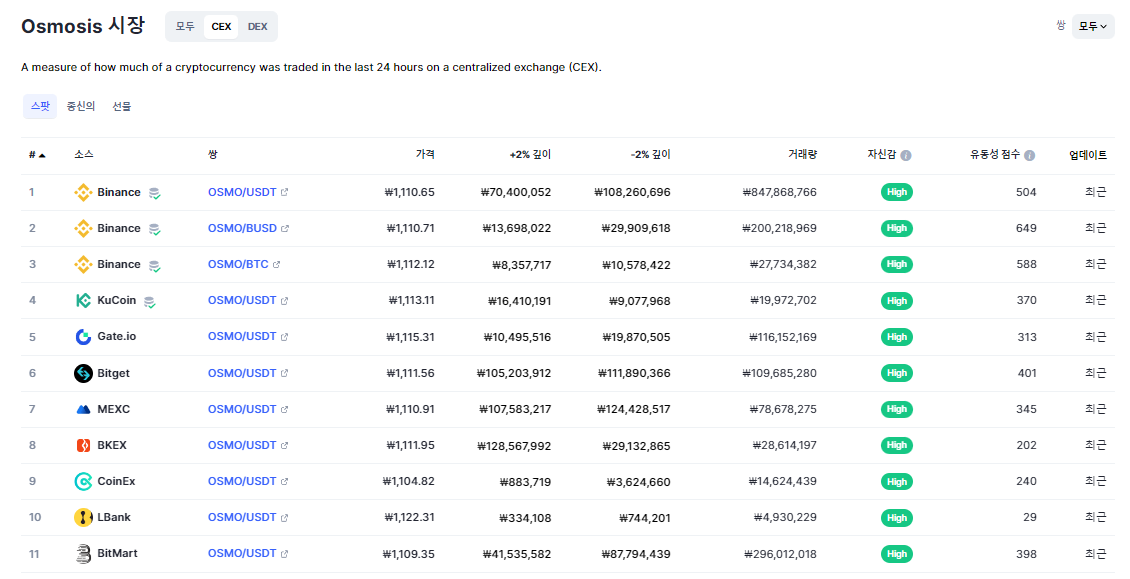1130x579 pixels.
Task: Click the High confidence badge for CoinEx
Action: (x=897, y=481)
